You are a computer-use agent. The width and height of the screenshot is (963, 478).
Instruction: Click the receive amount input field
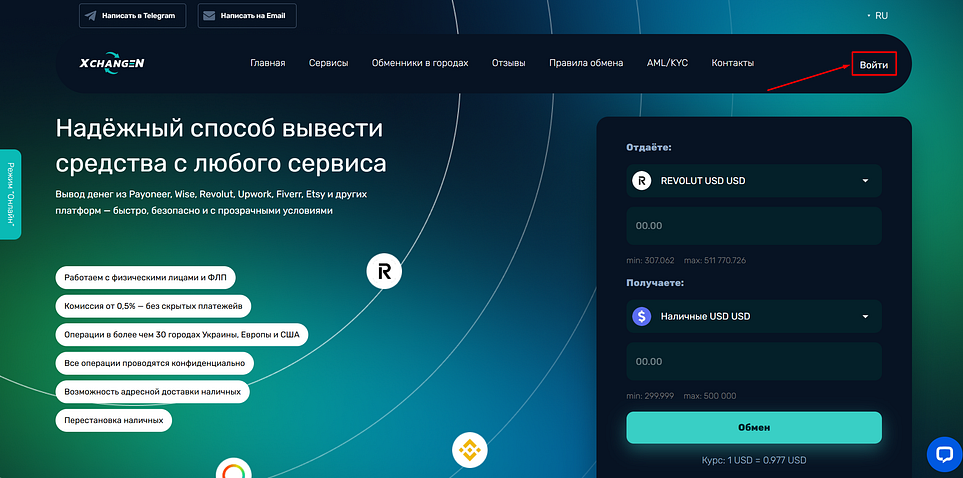pyautogui.click(x=754, y=361)
